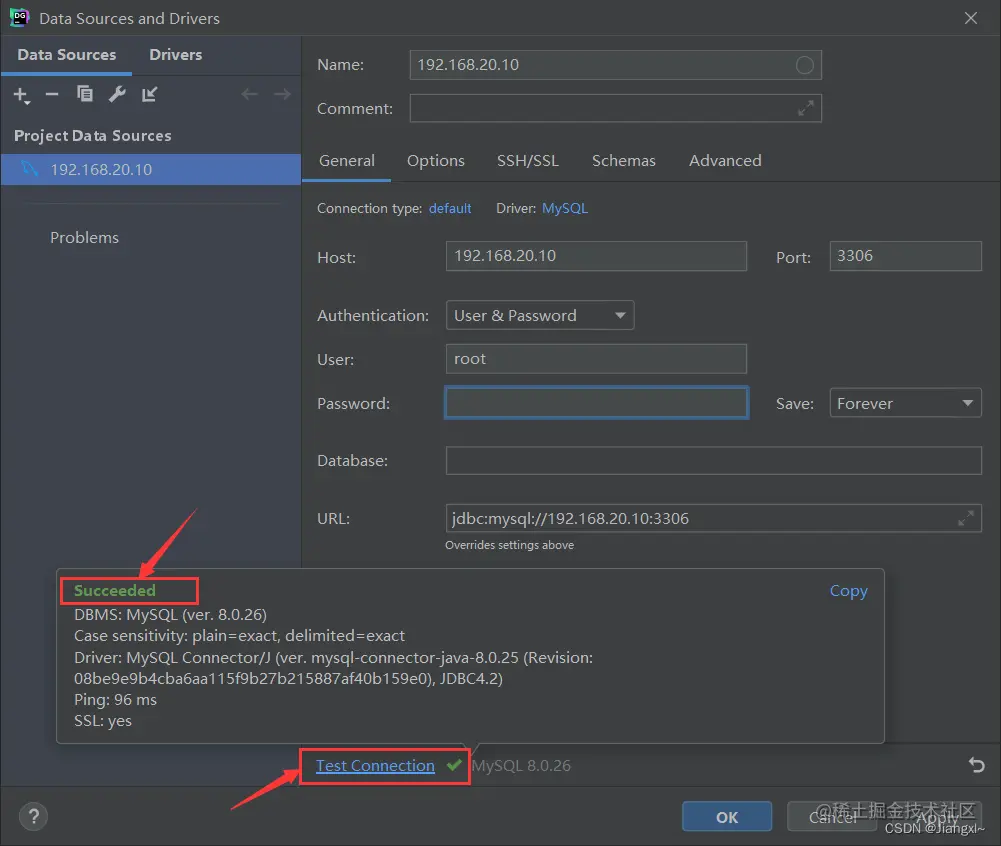1001x846 pixels.
Task: Open driver settings via wrench icon
Action: coord(117,94)
